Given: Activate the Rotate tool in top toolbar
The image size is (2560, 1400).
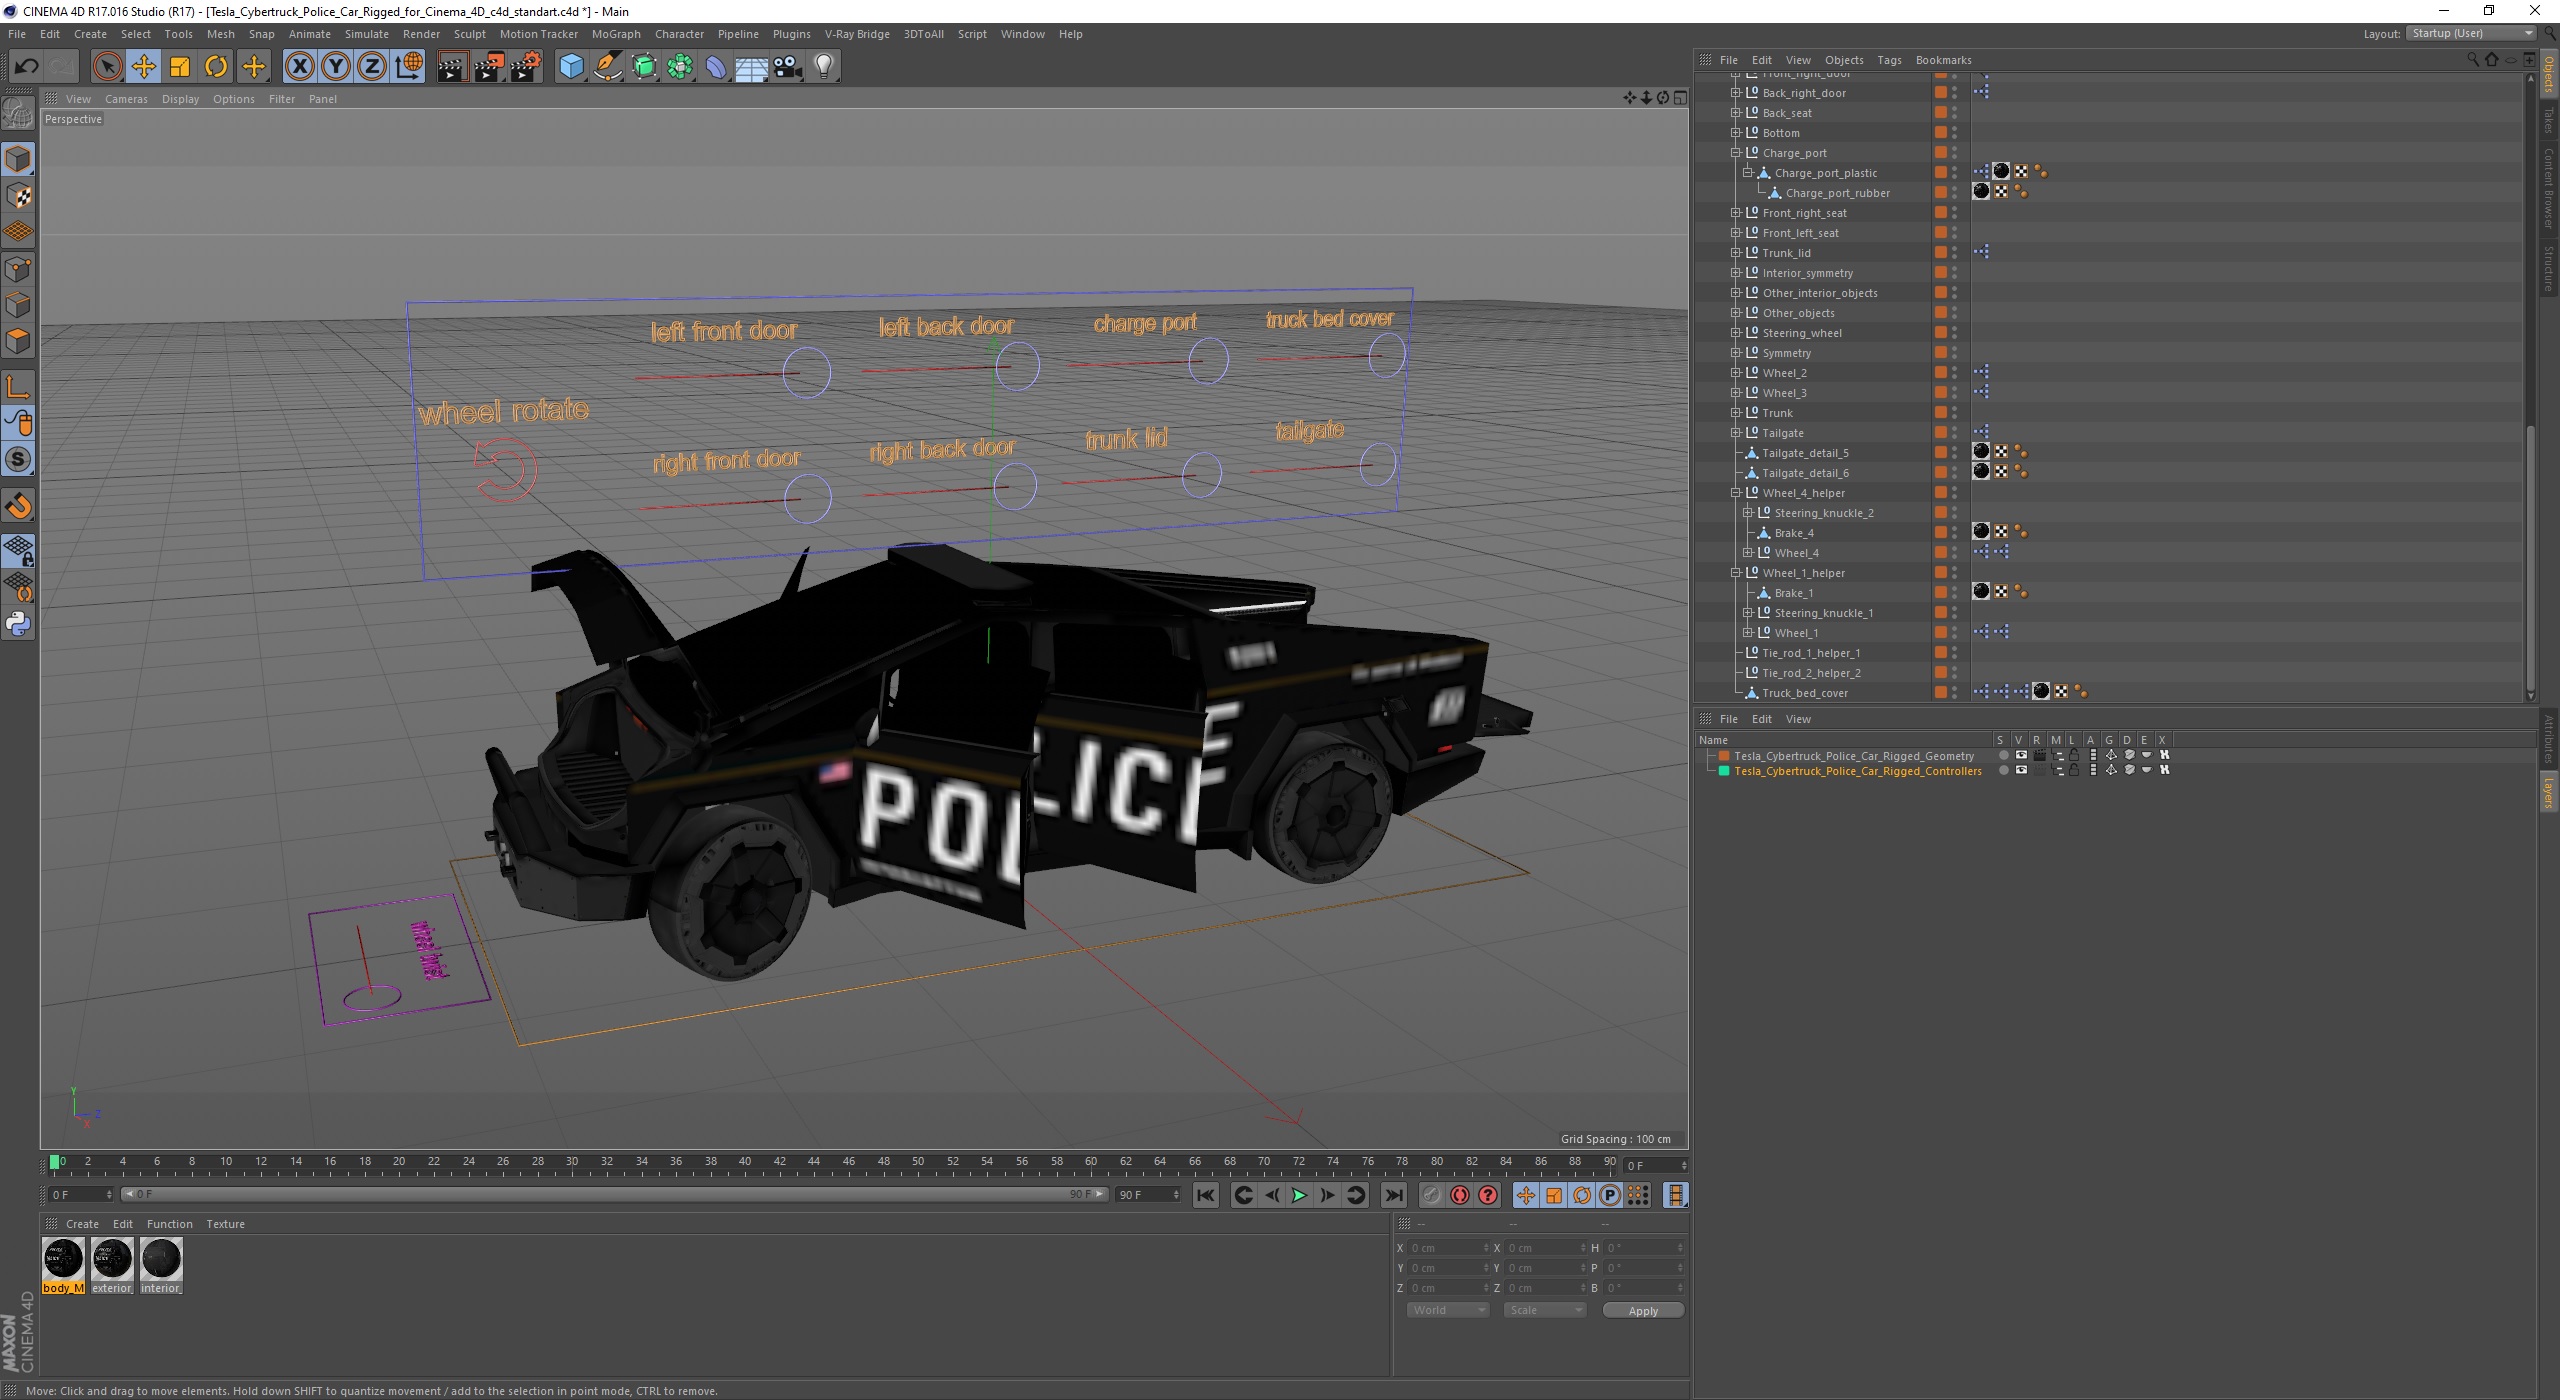Looking at the screenshot, I should 216,67.
